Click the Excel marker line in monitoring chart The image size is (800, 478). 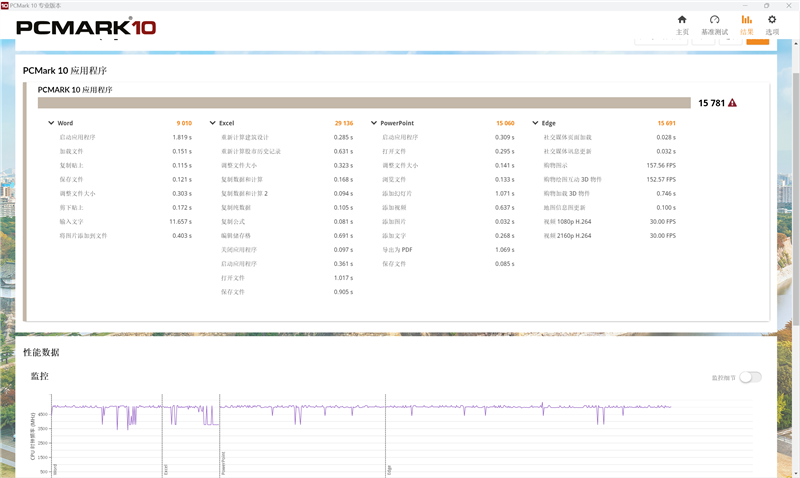pos(162,435)
